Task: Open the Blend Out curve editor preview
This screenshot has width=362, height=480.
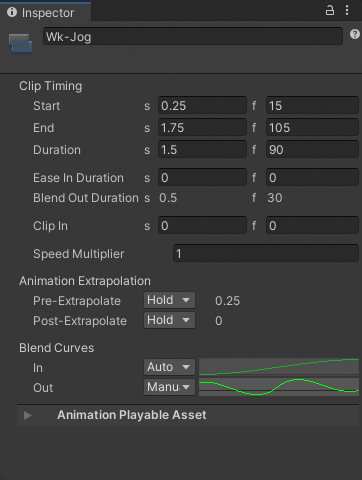Action: (279, 387)
